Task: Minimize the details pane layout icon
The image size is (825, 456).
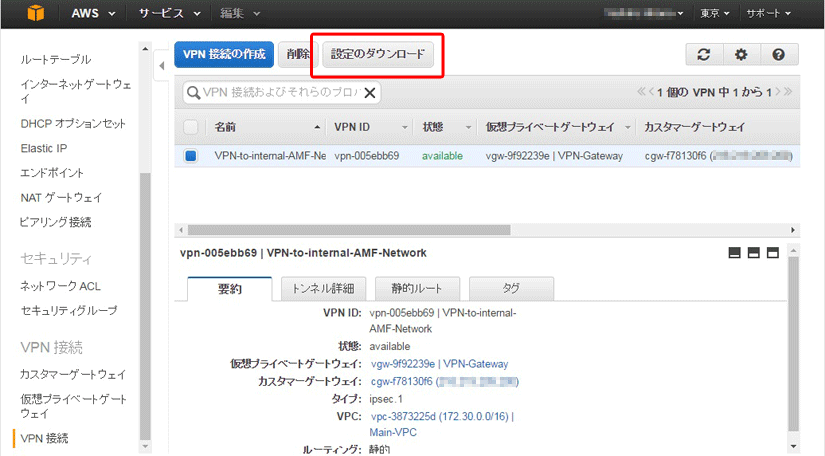Action: point(735,253)
